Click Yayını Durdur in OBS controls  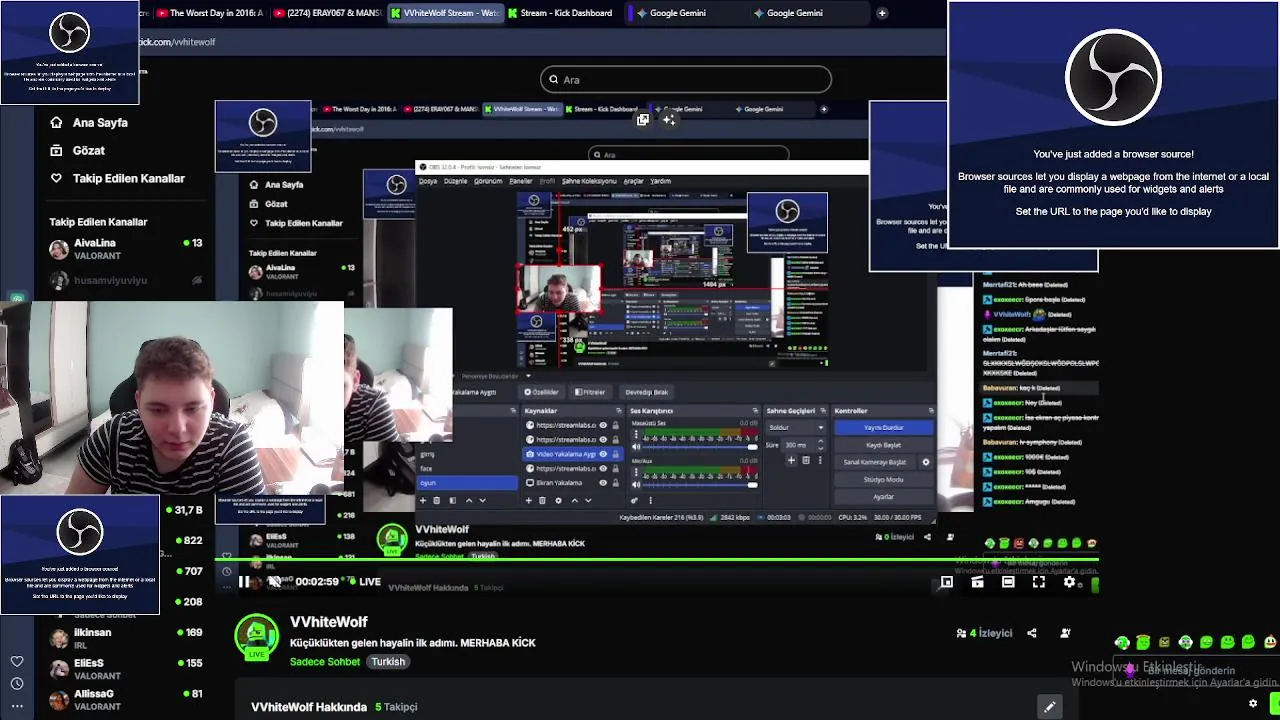click(883, 428)
